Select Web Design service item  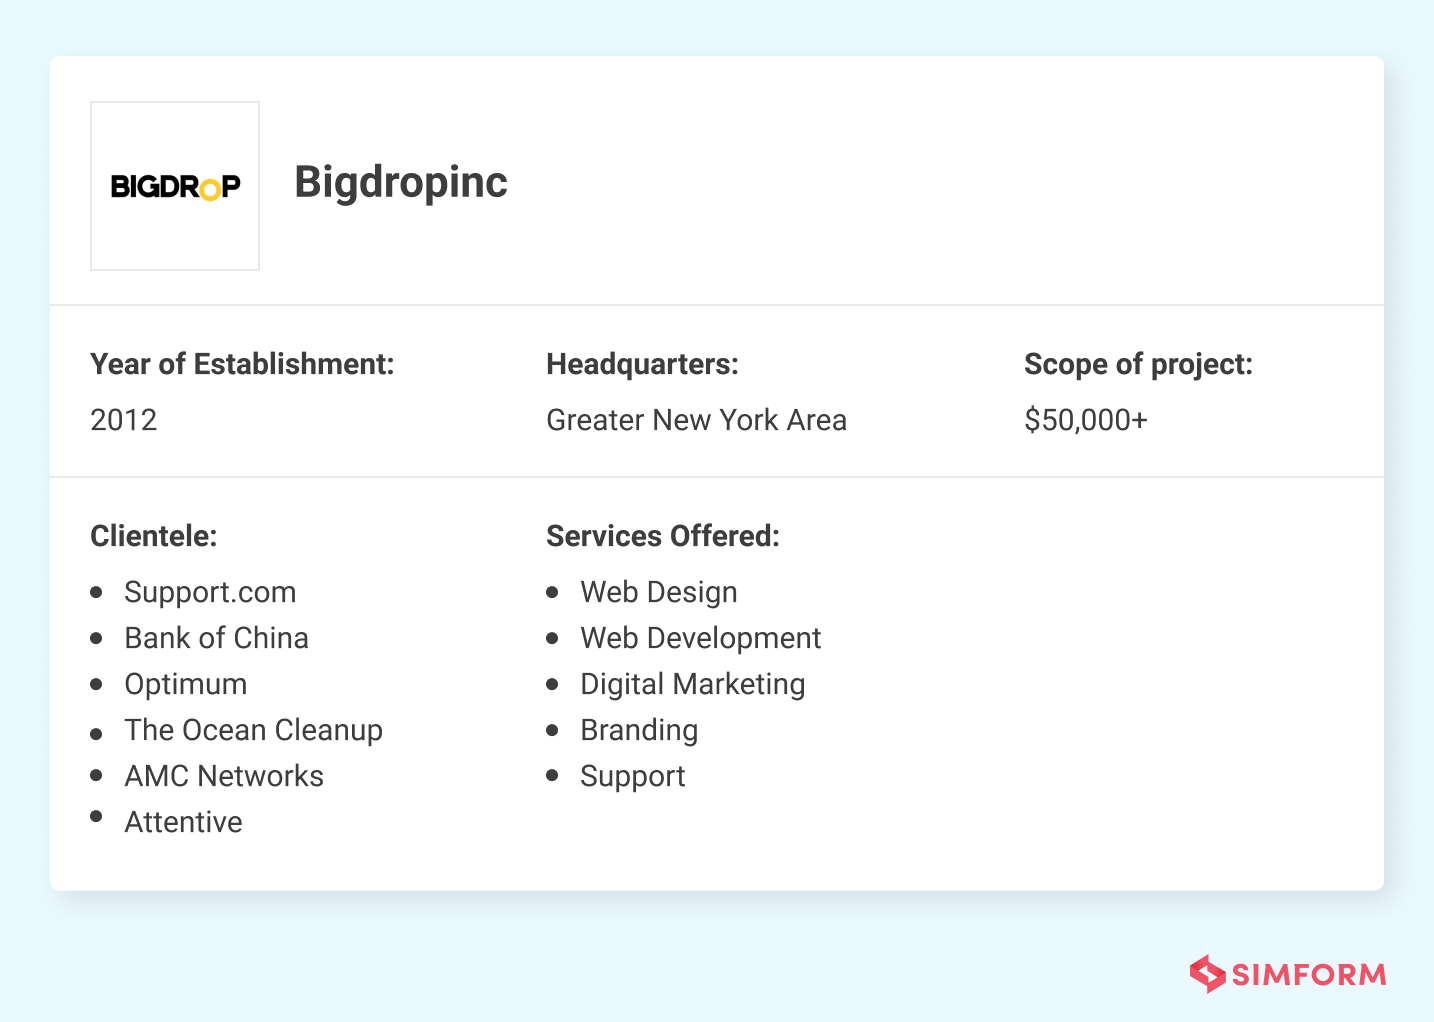pos(658,592)
